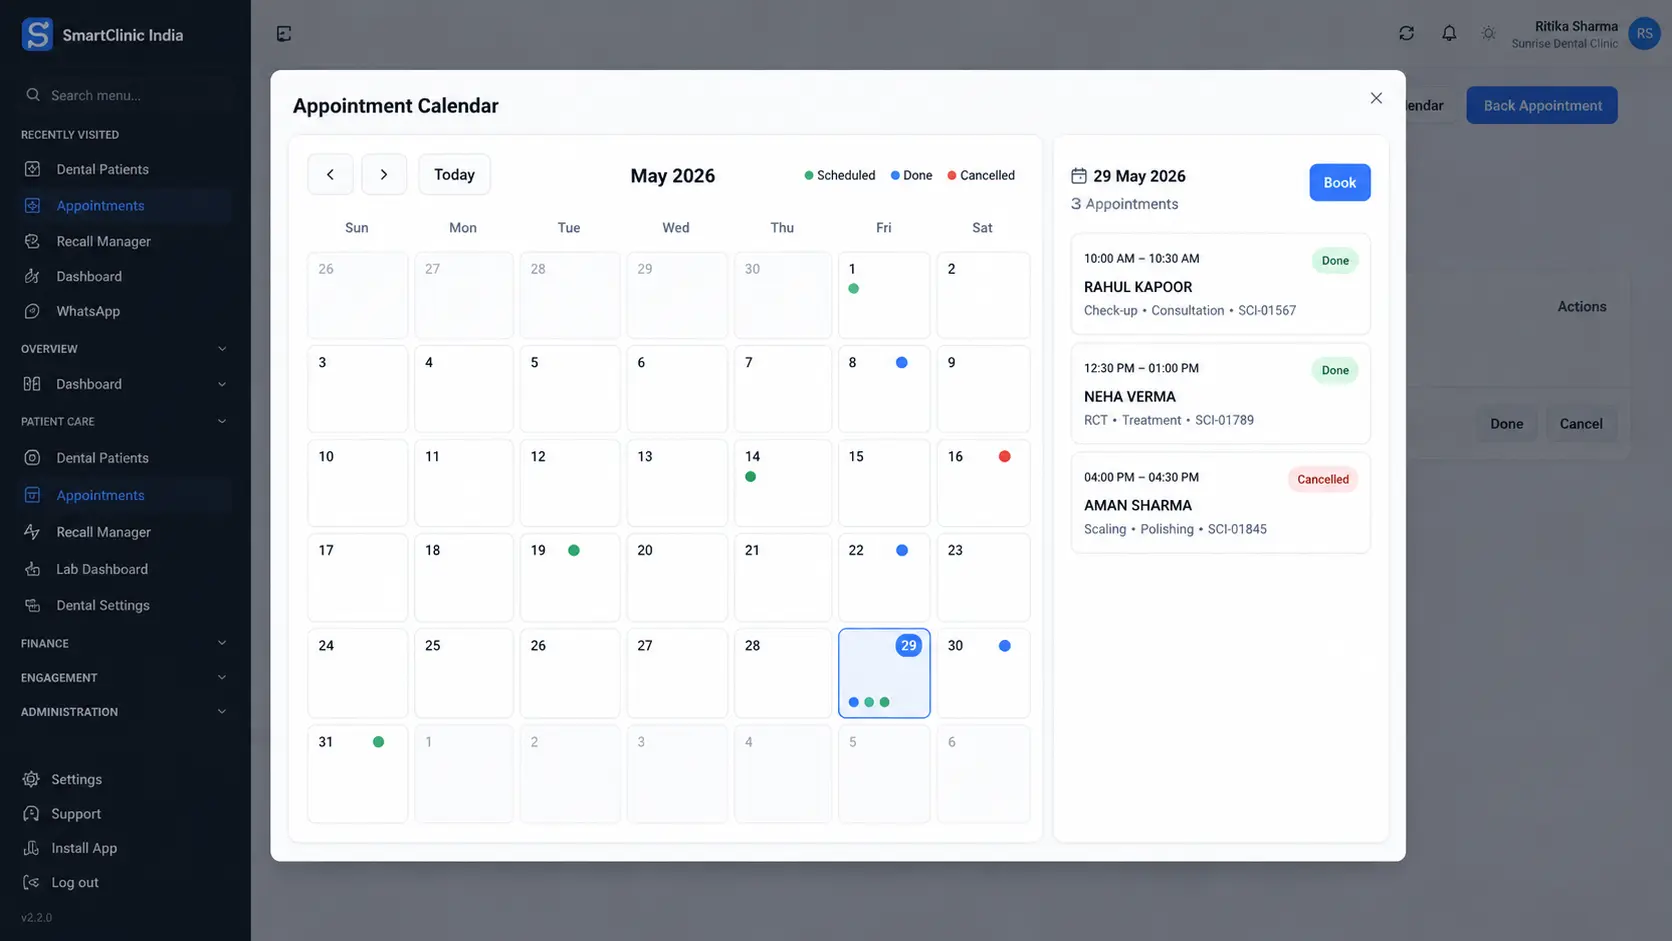Viewport: 1672px width, 941px height.
Task: Open Aman Sharma cancelled appointment card
Action: (x=1220, y=503)
